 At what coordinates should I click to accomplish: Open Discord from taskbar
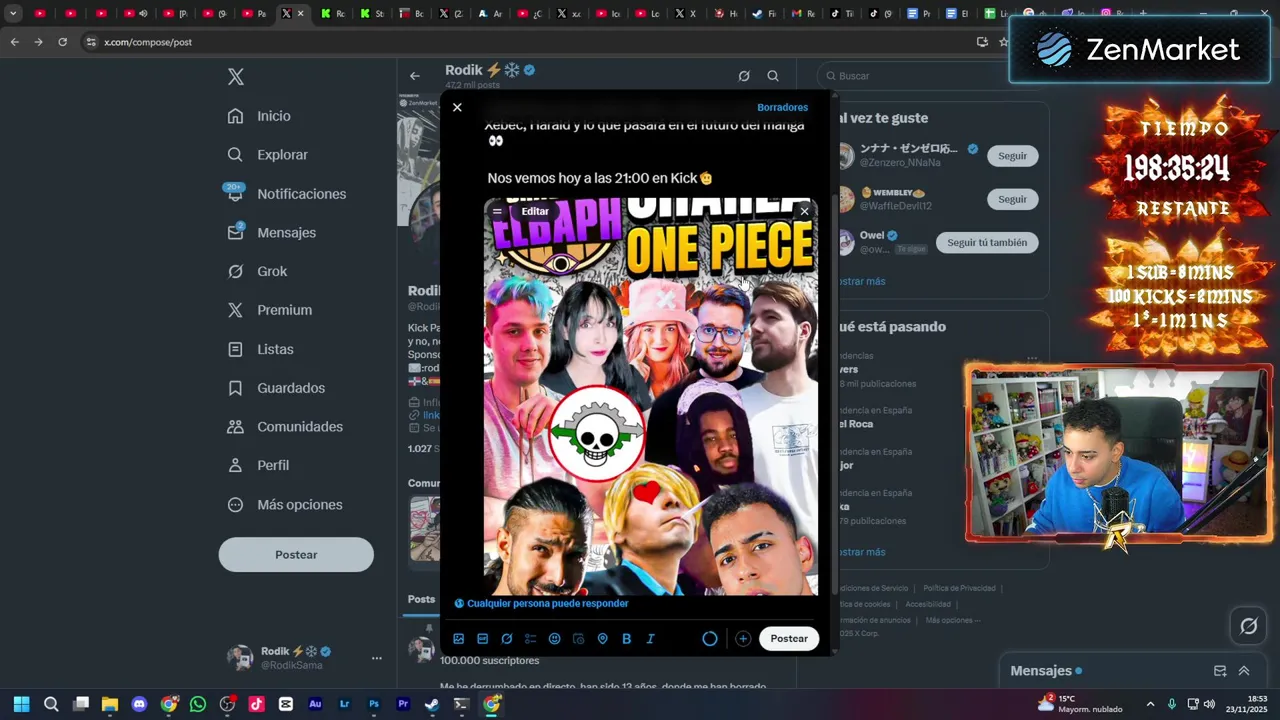(139, 704)
